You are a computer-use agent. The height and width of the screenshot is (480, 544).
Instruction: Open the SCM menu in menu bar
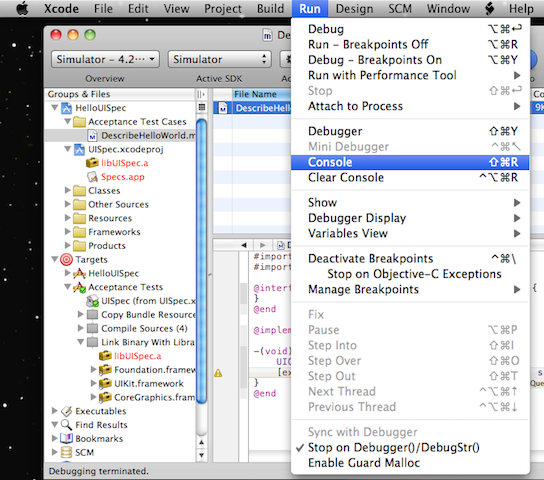(x=400, y=8)
